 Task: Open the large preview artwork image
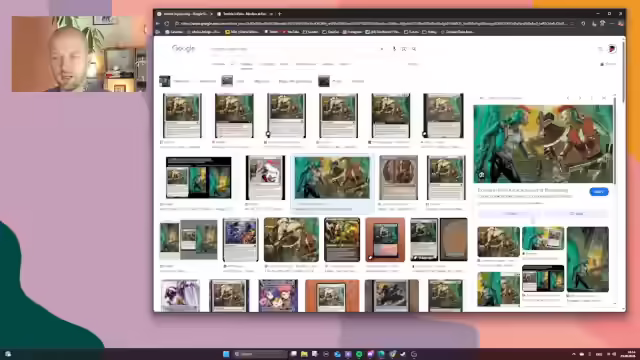(x=543, y=144)
